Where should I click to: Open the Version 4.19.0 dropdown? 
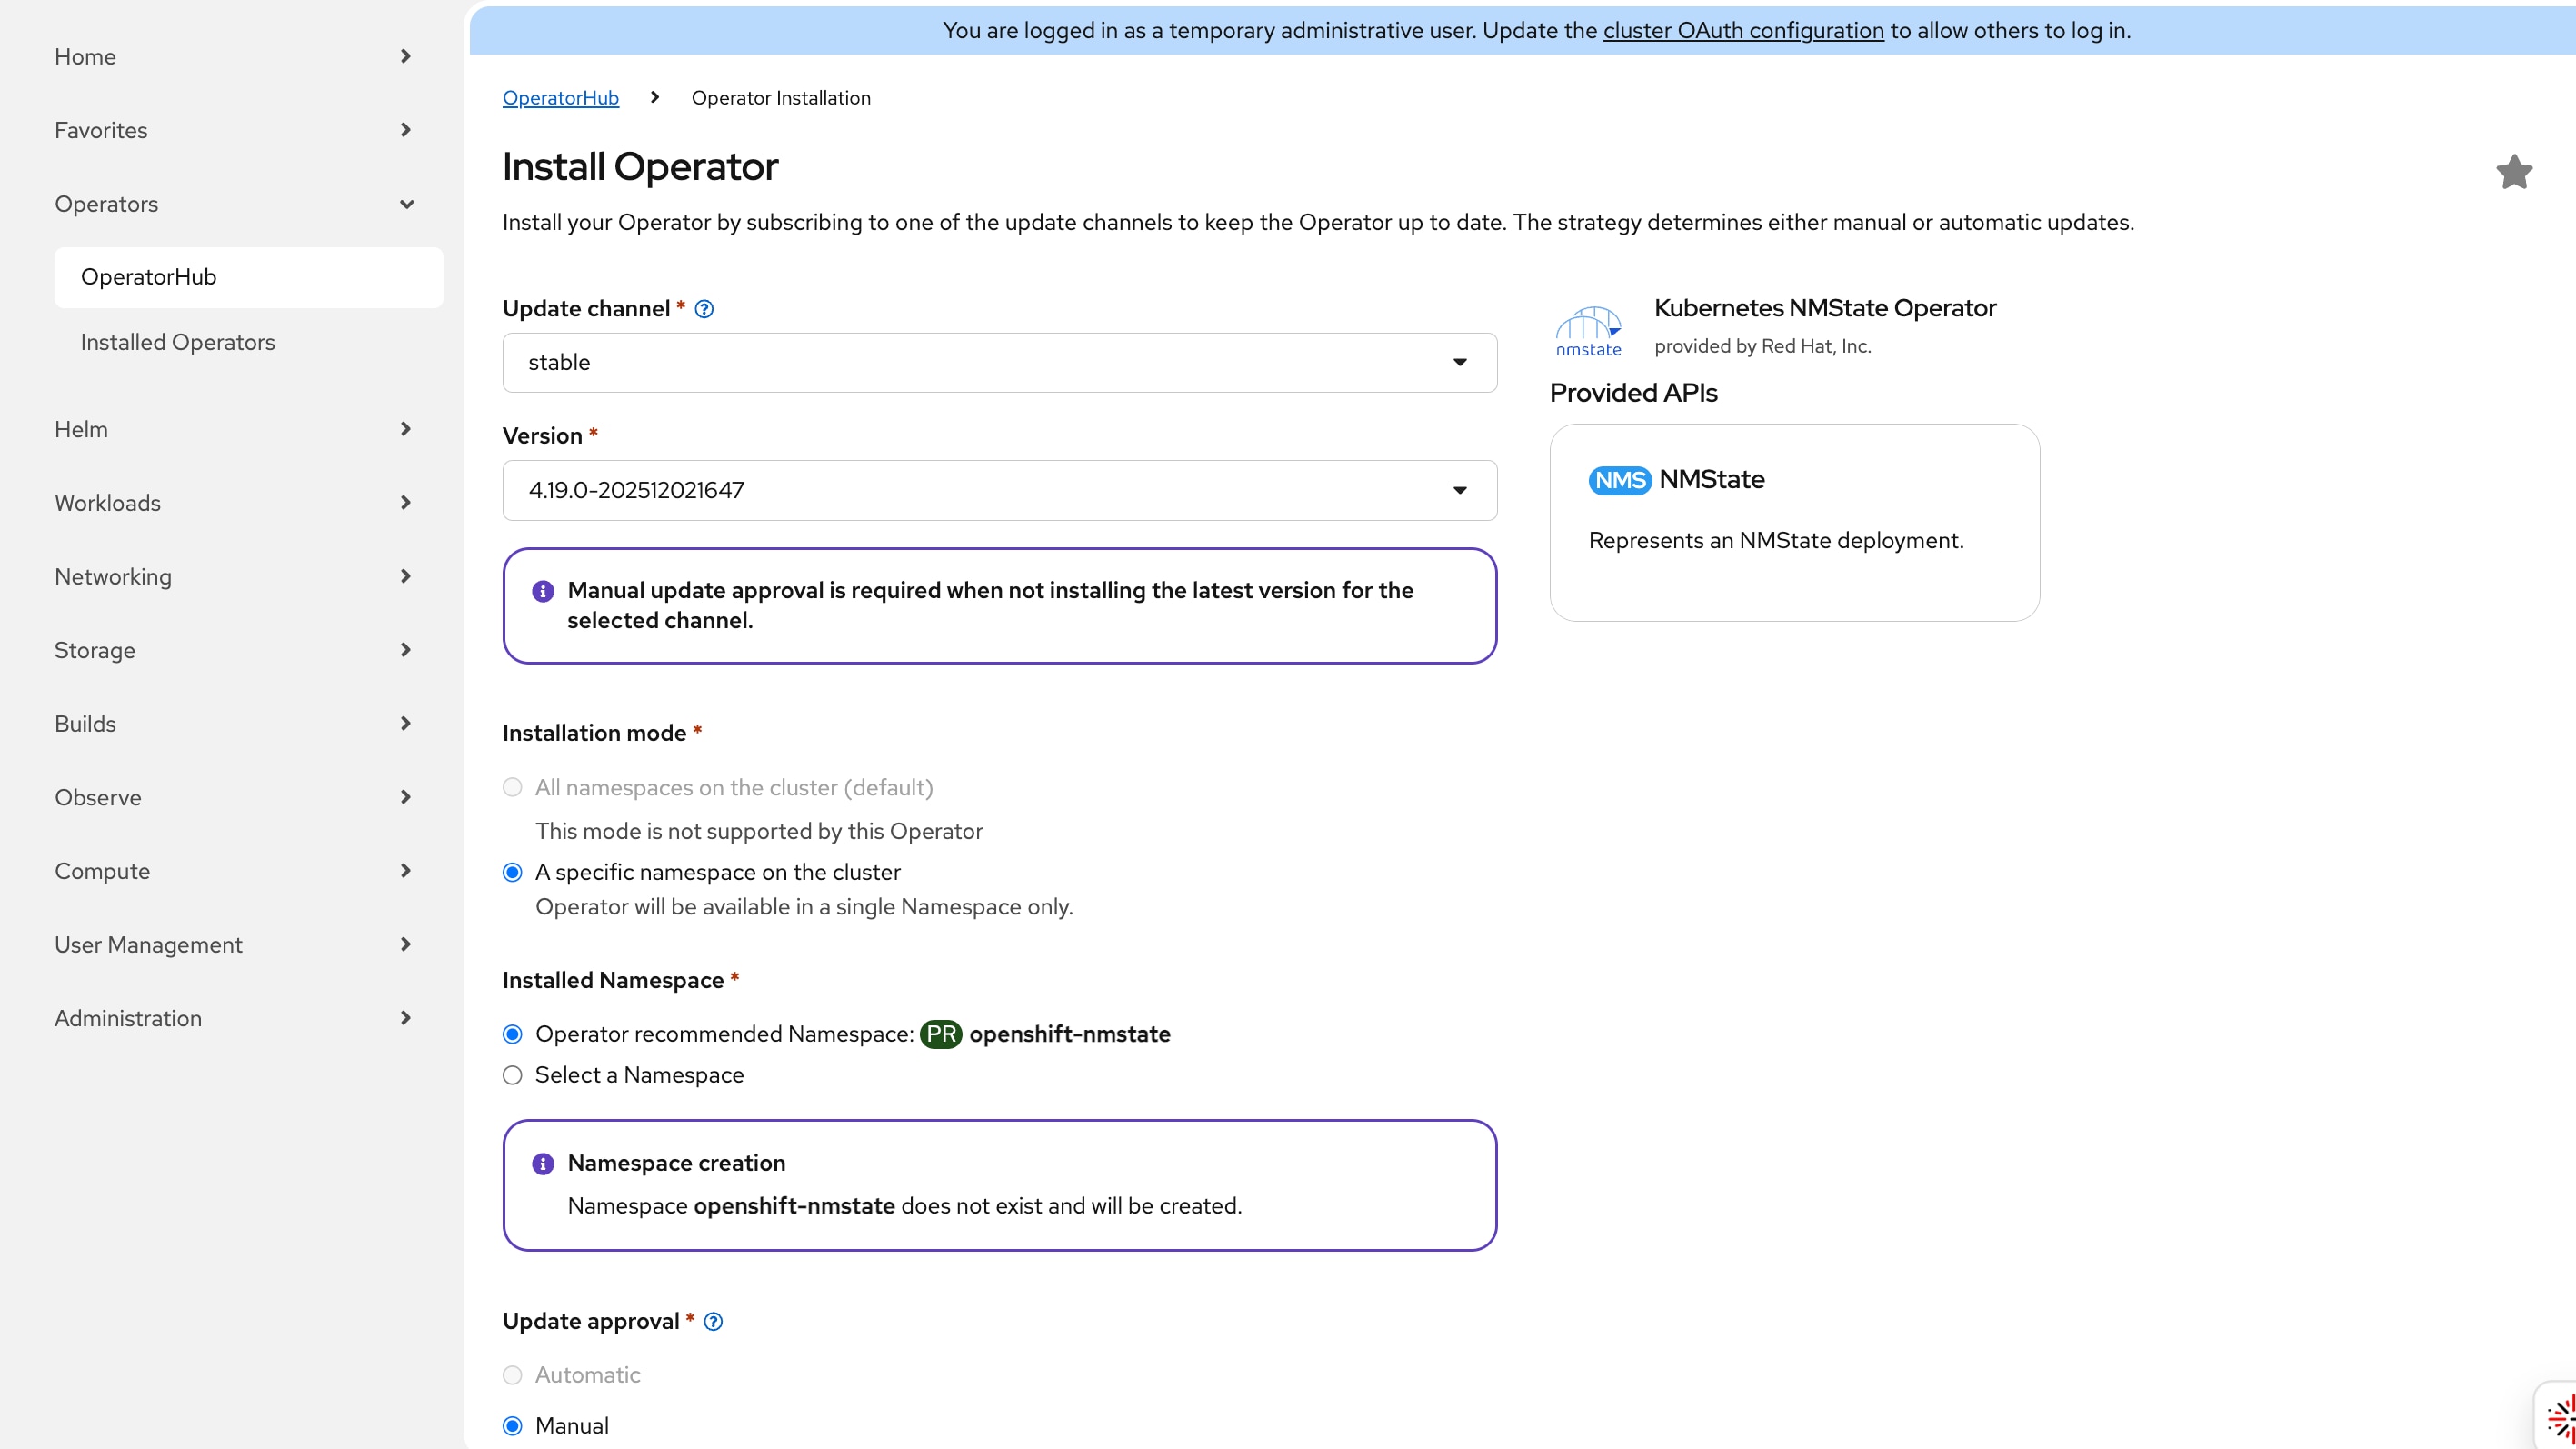pyautogui.click(x=999, y=490)
